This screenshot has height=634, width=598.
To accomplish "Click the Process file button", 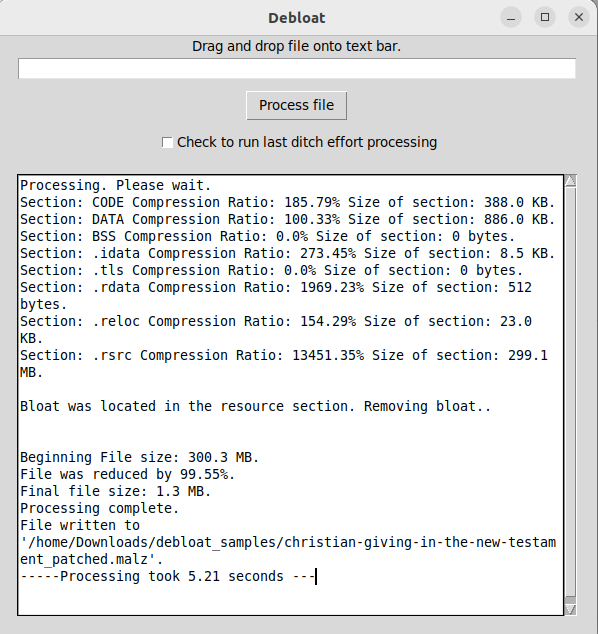I will 296,106.
